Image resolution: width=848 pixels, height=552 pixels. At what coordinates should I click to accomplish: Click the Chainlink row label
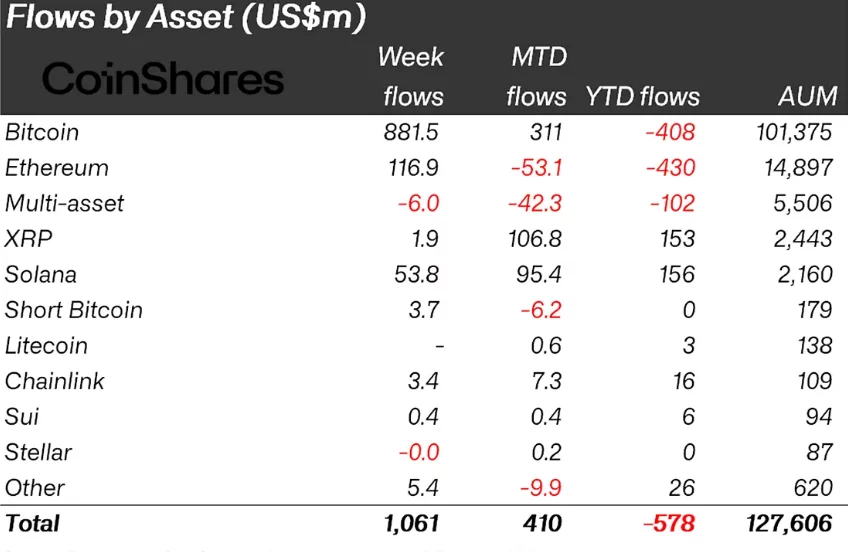pyautogui.click(x=55, y=381)
